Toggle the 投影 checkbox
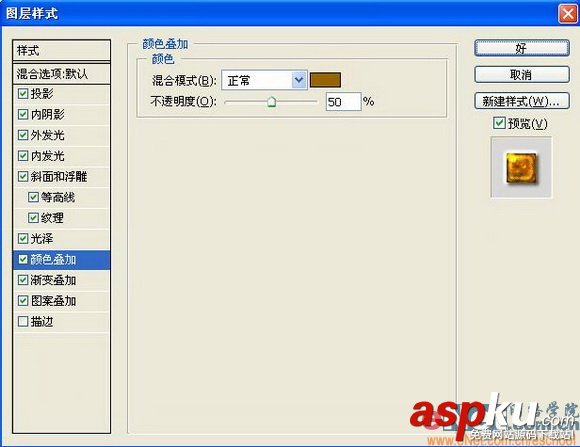This screenshot has height=447, width=580. click(23, 94)
